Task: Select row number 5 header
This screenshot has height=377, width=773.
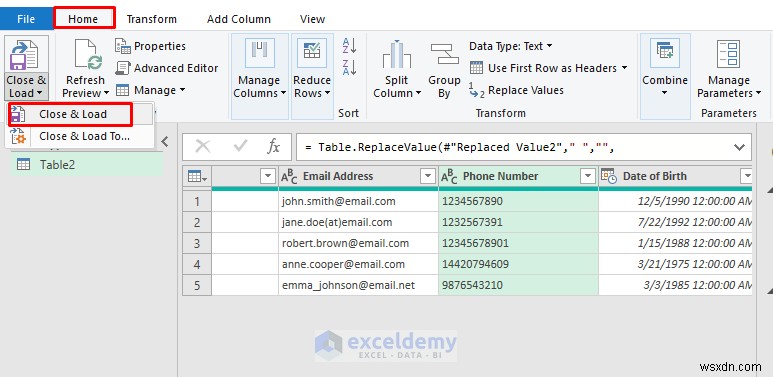Action: coord(197,285)
